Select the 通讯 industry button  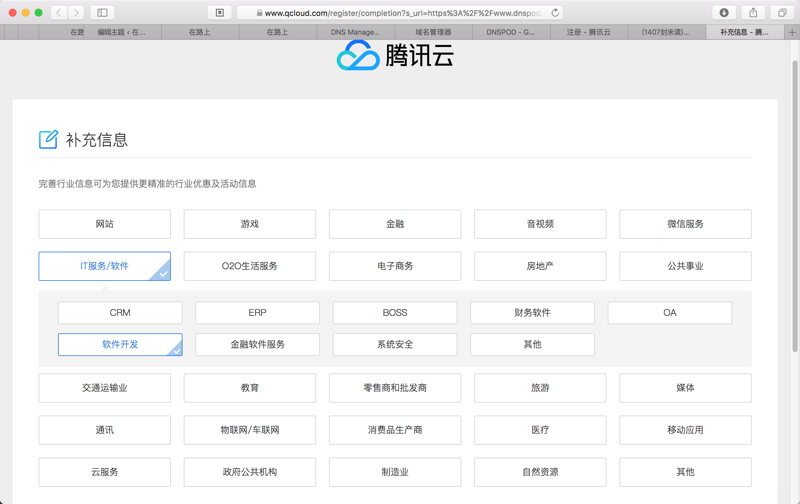pyautogui.click(x=105, y=430)
